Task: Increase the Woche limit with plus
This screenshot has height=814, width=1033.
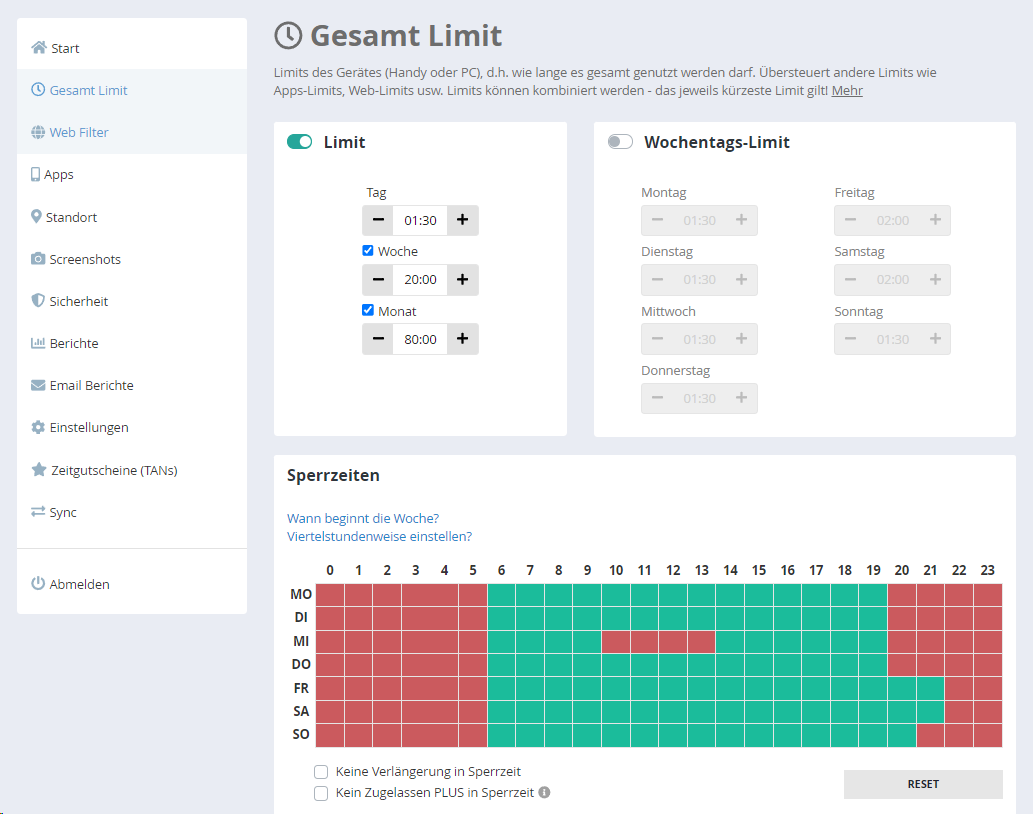Action: [462, 279]
